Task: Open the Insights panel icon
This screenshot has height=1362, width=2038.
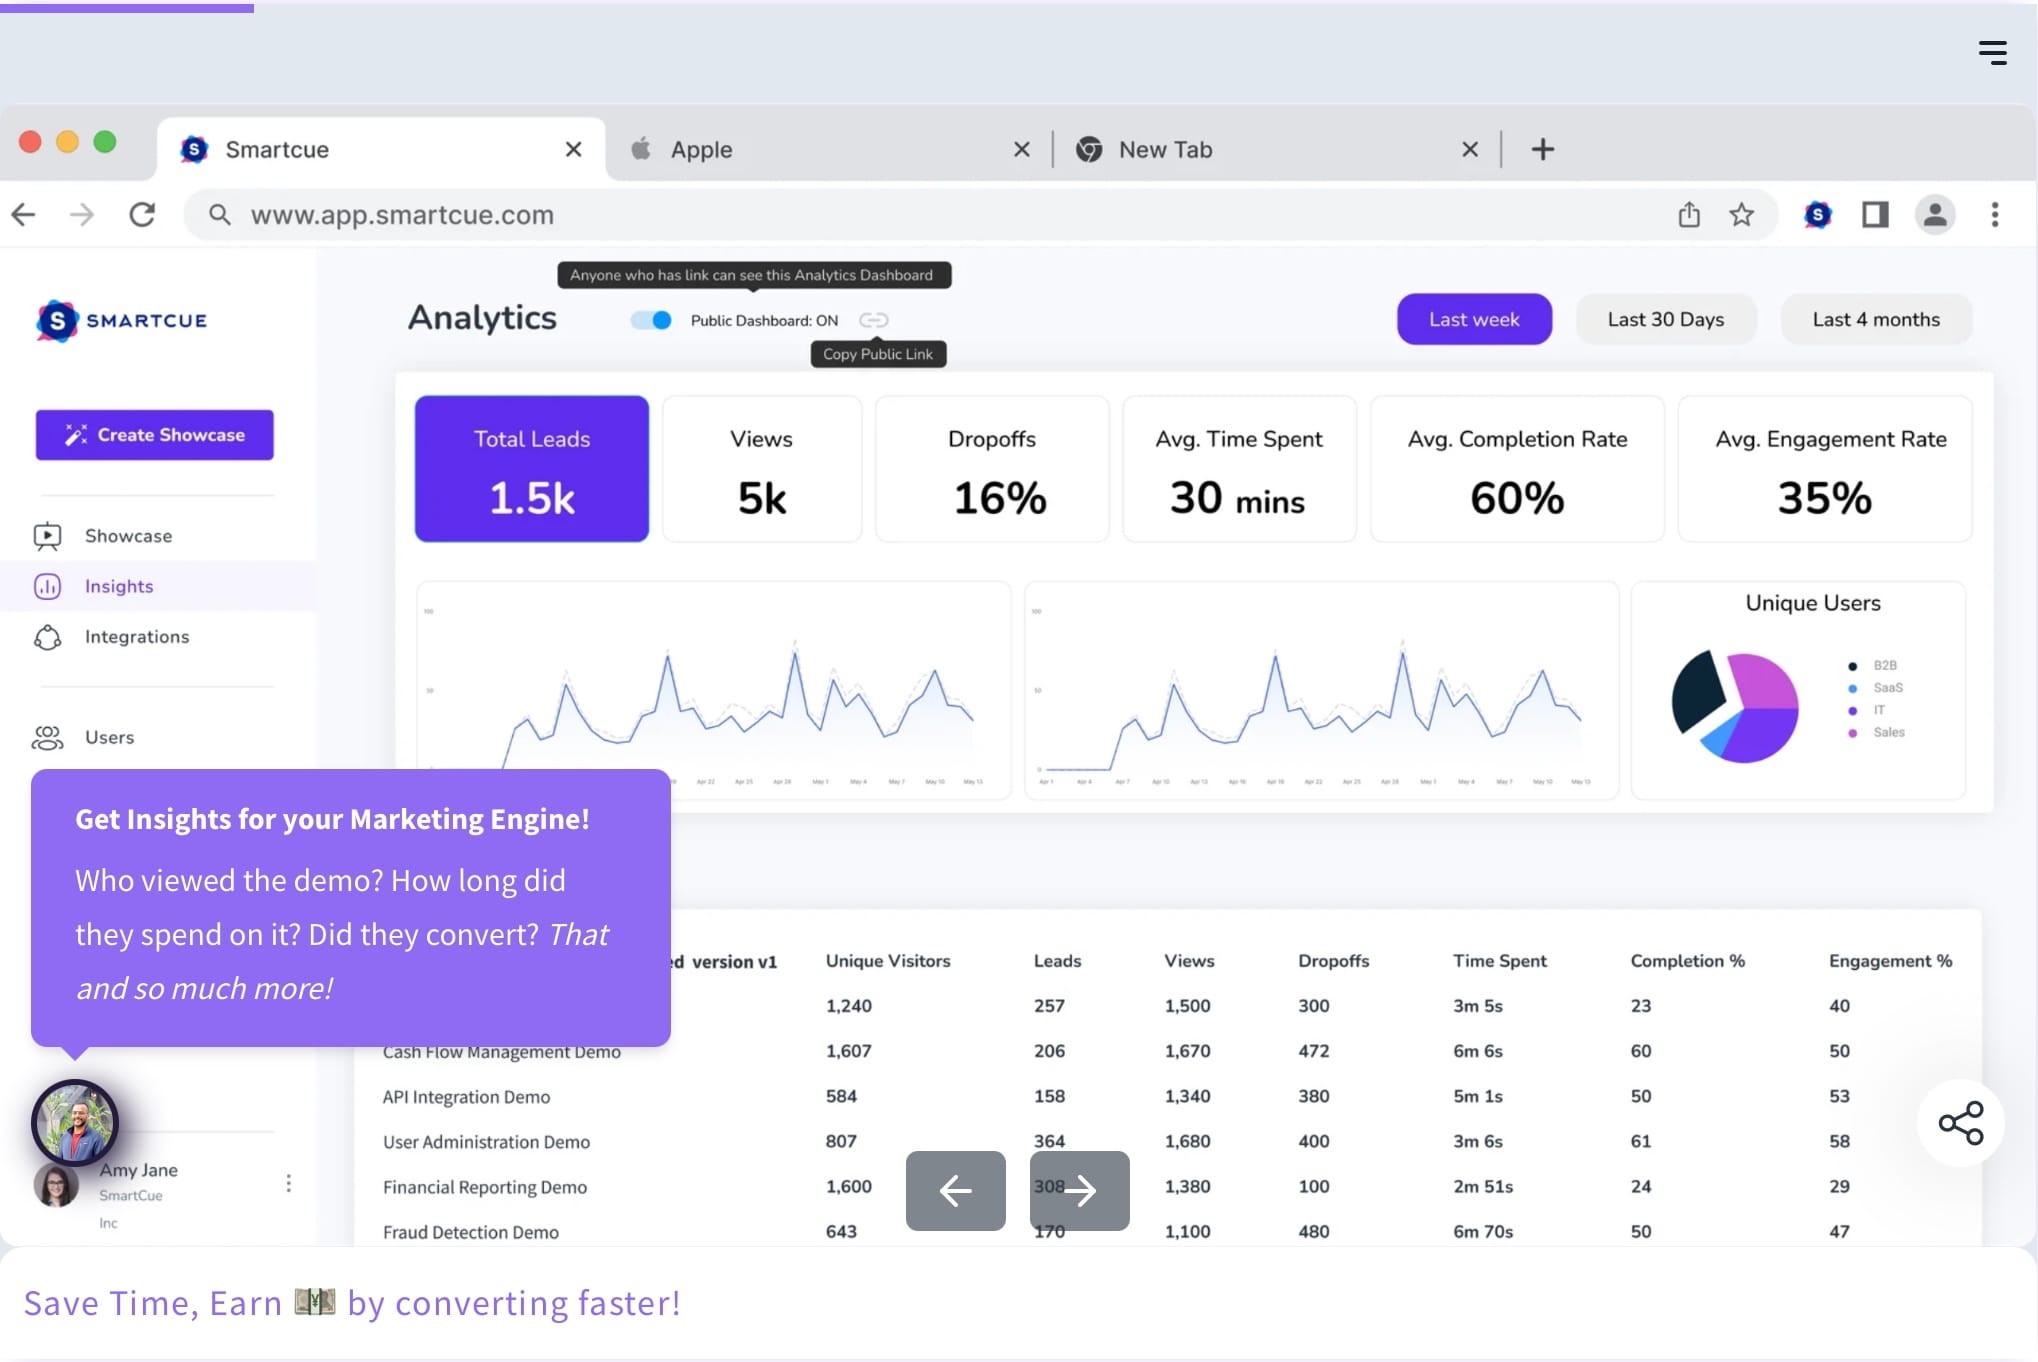Action: click(x=48, y=586)
